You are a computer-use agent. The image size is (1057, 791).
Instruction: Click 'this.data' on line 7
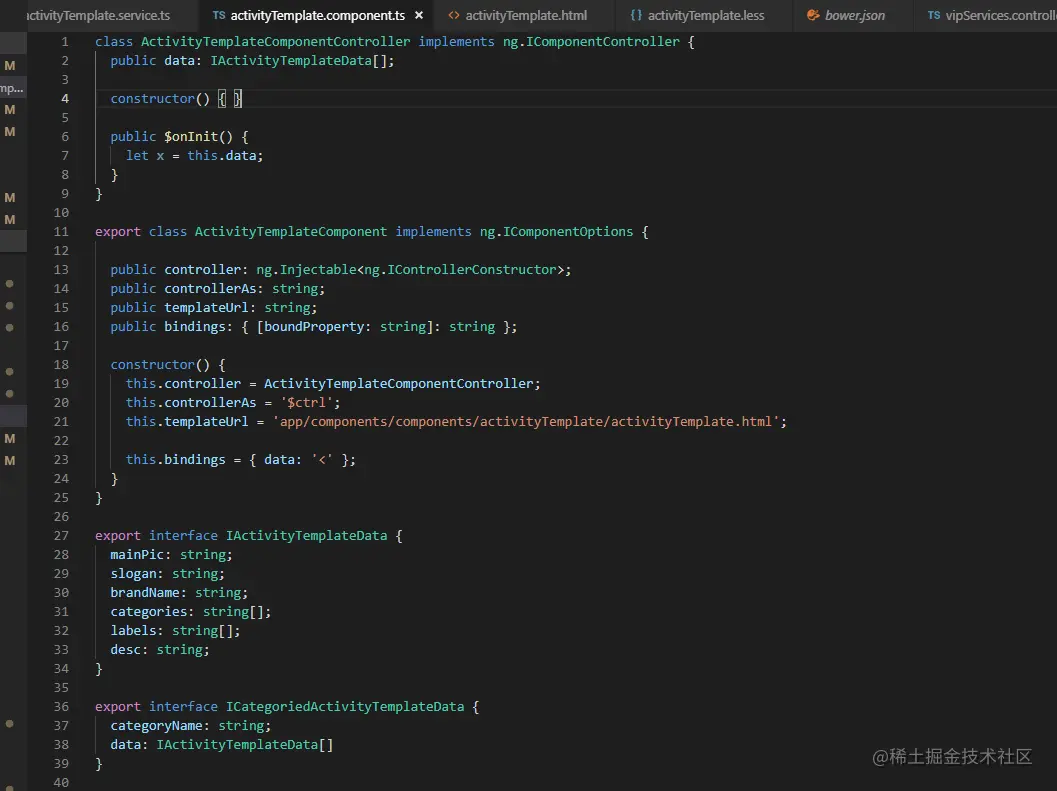click(x=222, y=156)
